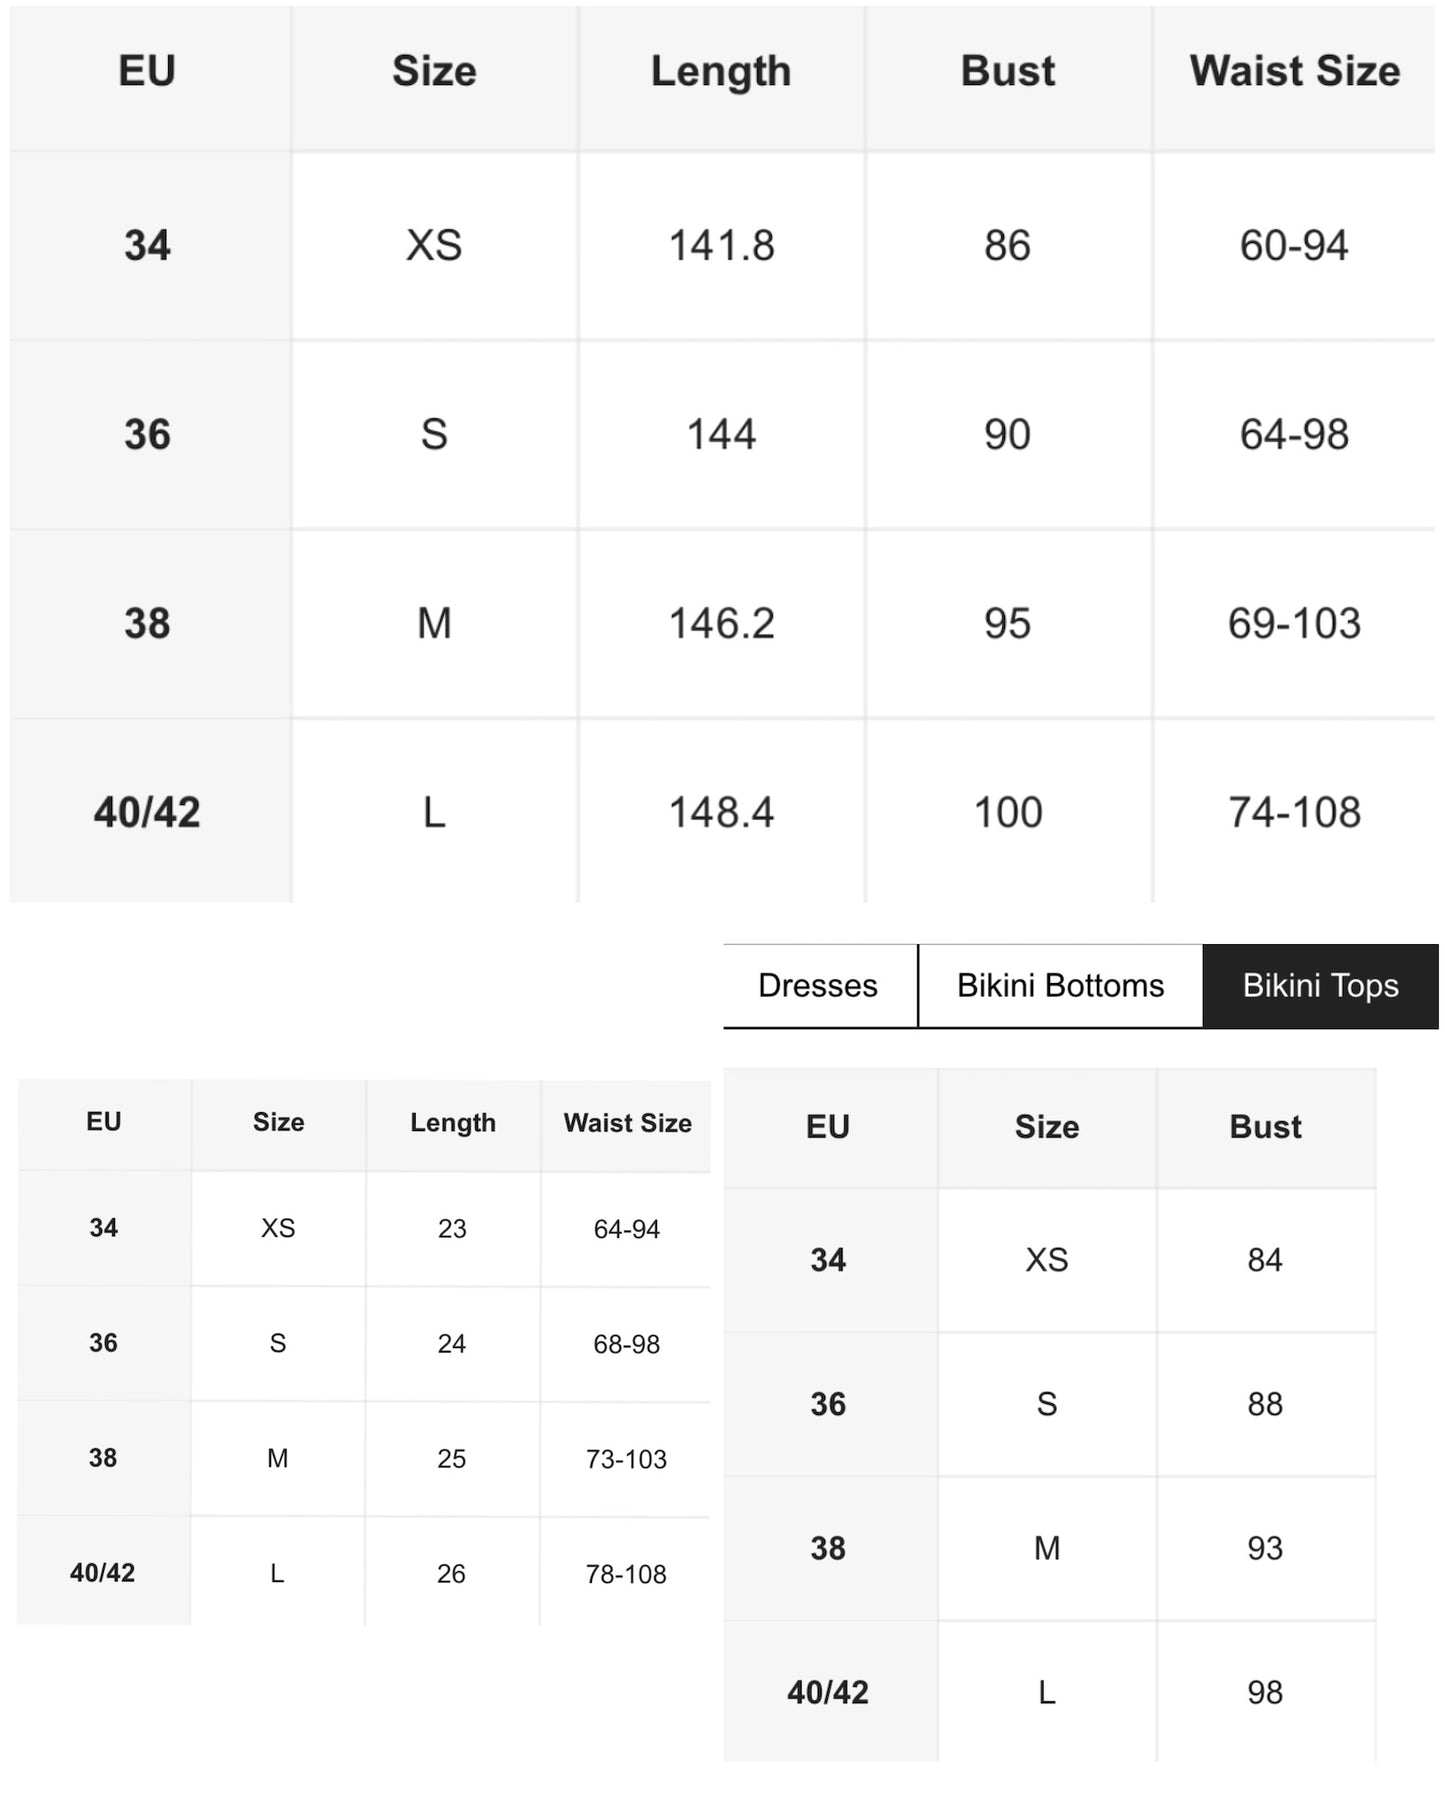Click the length value 23

click(x=452, y=1229)
